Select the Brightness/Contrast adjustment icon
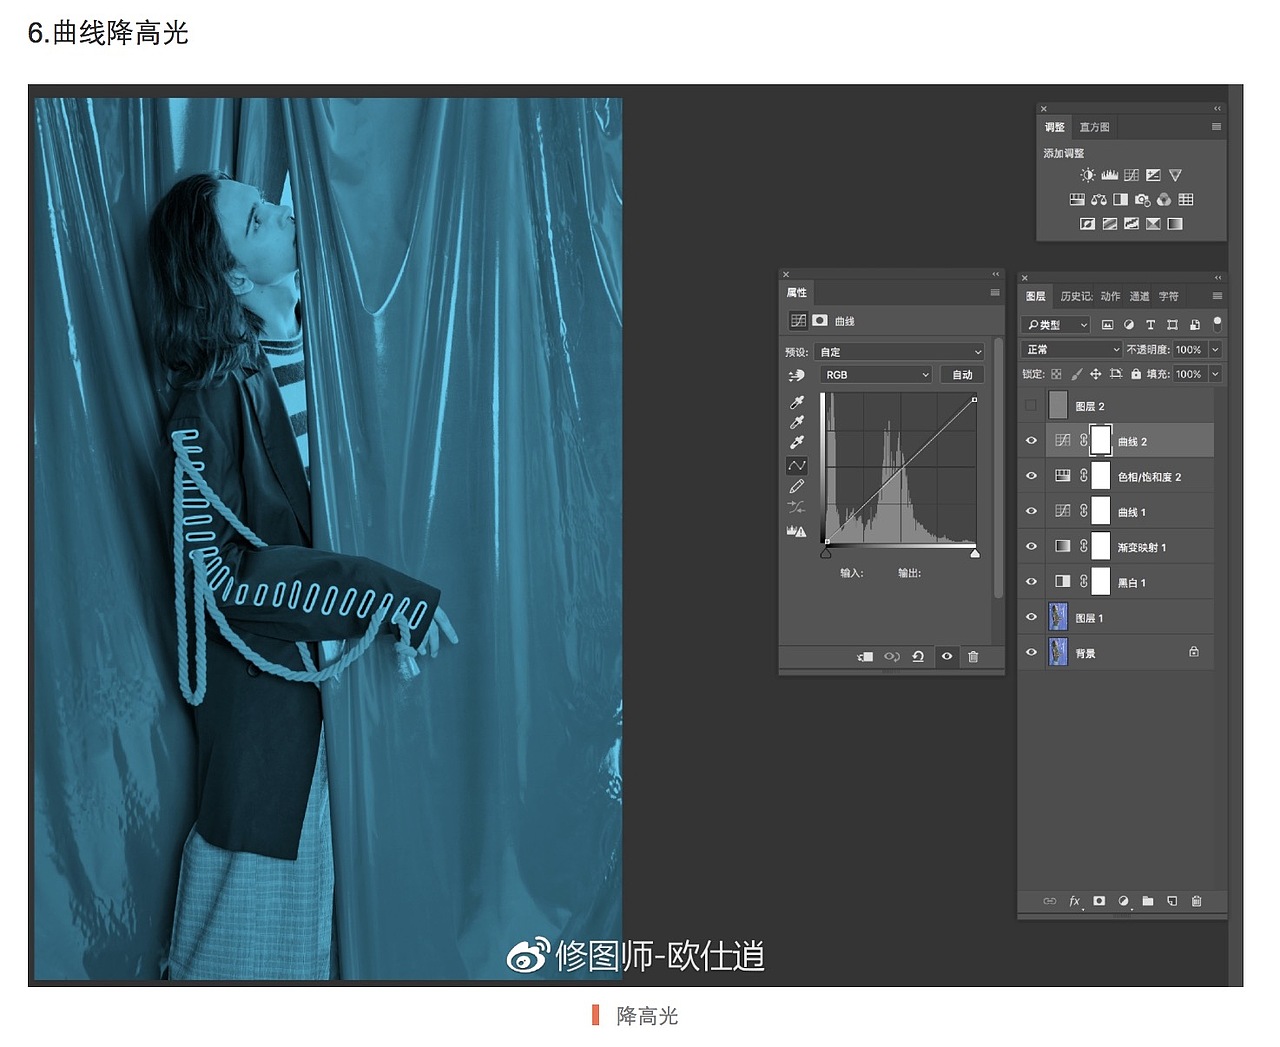 pos(1088,175)
